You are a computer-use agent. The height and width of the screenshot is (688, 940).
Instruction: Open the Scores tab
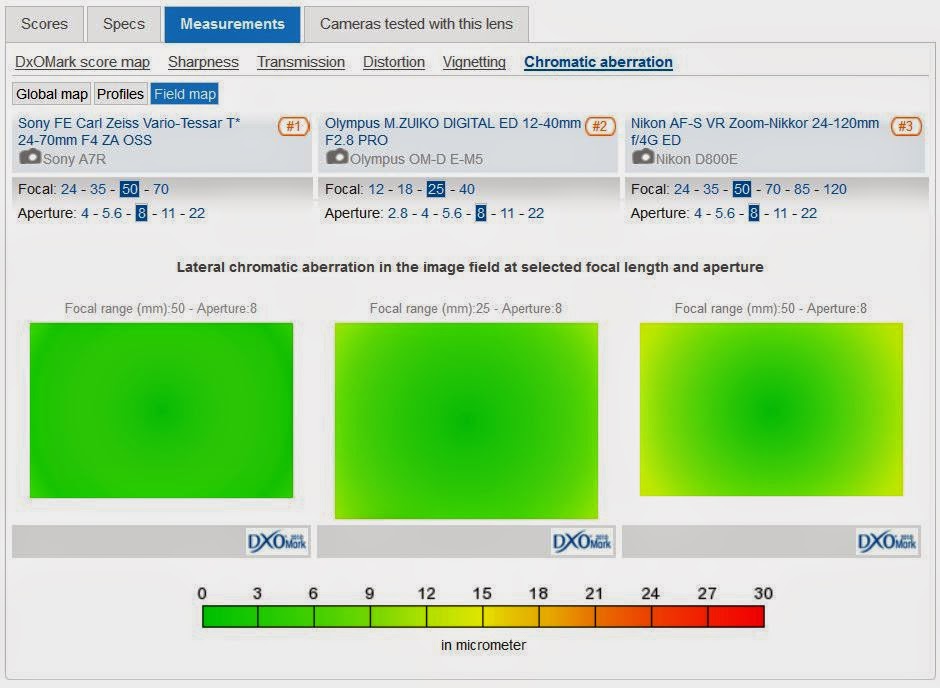(44, 25)
